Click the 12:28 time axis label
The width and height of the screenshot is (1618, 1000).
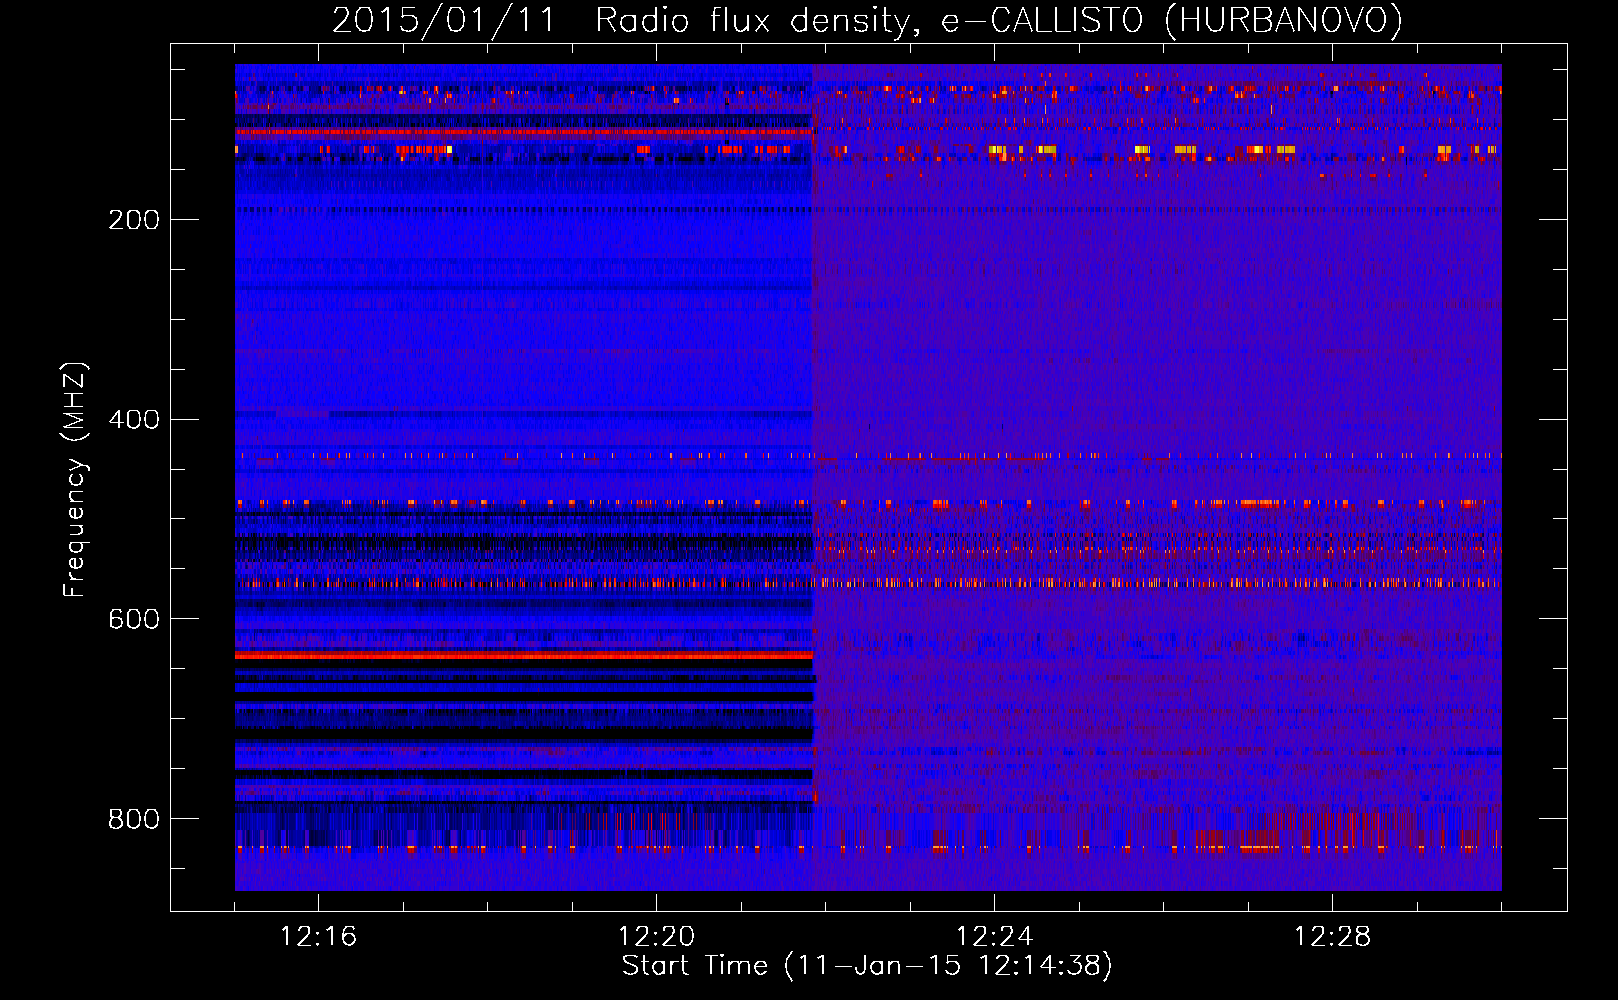coord(1332,937)
